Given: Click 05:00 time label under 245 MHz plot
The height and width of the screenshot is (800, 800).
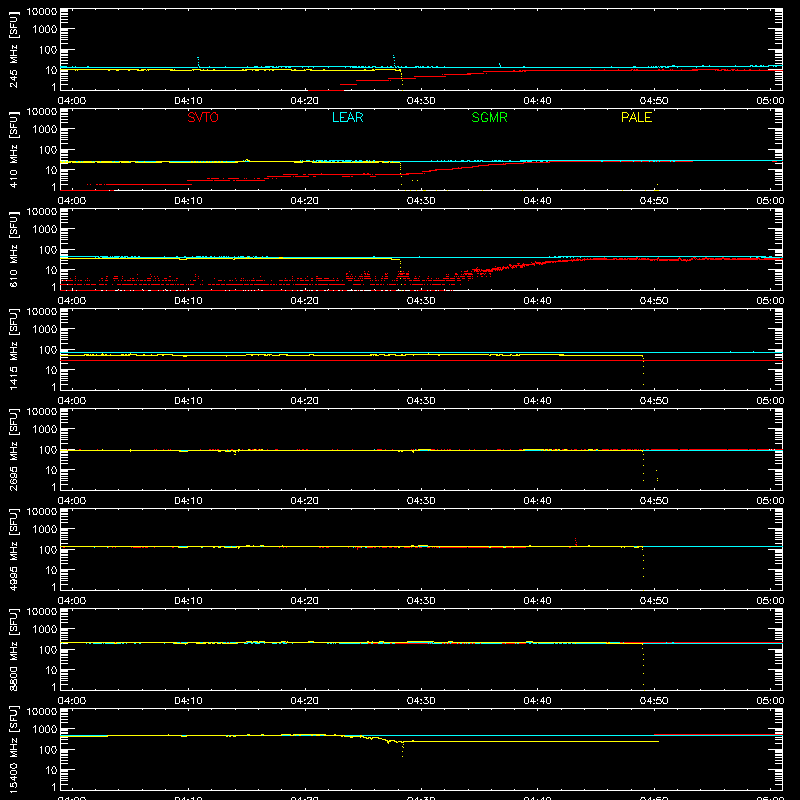Looking at the screenshot, I should [x=770, y=101].
